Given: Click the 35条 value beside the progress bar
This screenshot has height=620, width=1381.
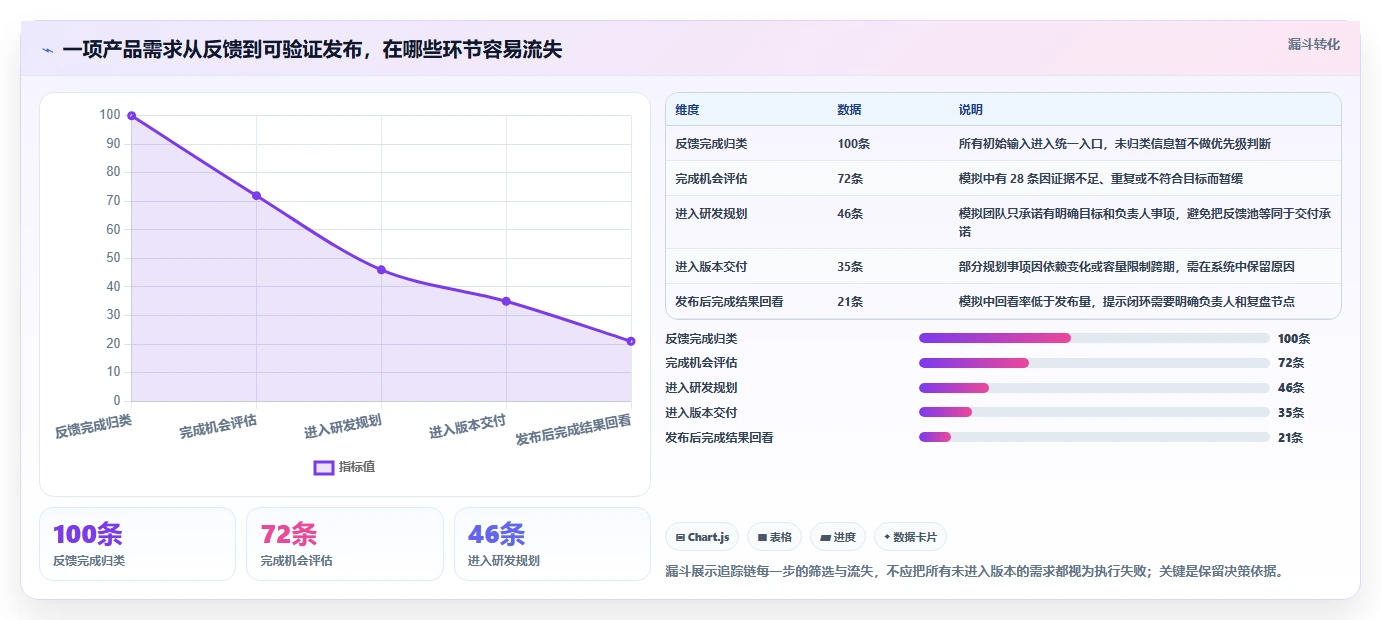Looking at the screenshot, I should pos(1290,412).
